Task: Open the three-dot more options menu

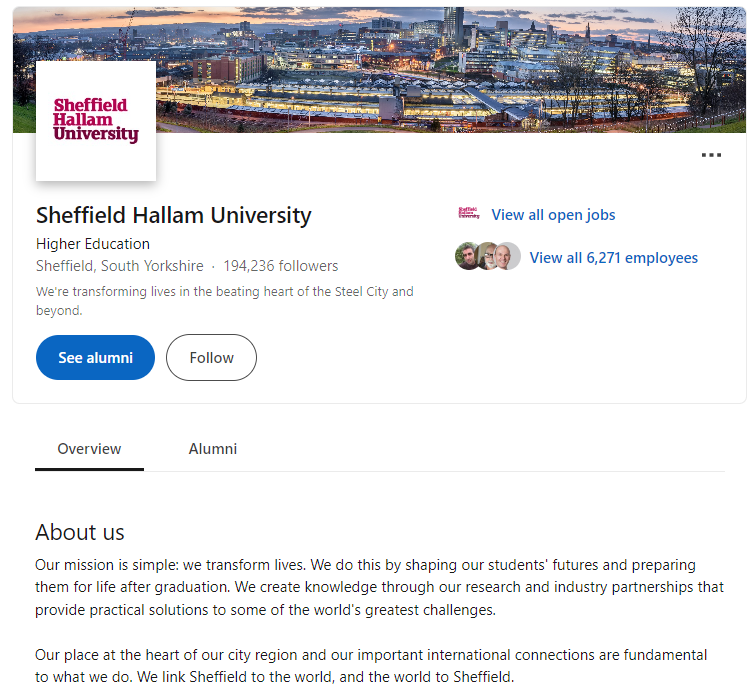Action: [711, 155]
